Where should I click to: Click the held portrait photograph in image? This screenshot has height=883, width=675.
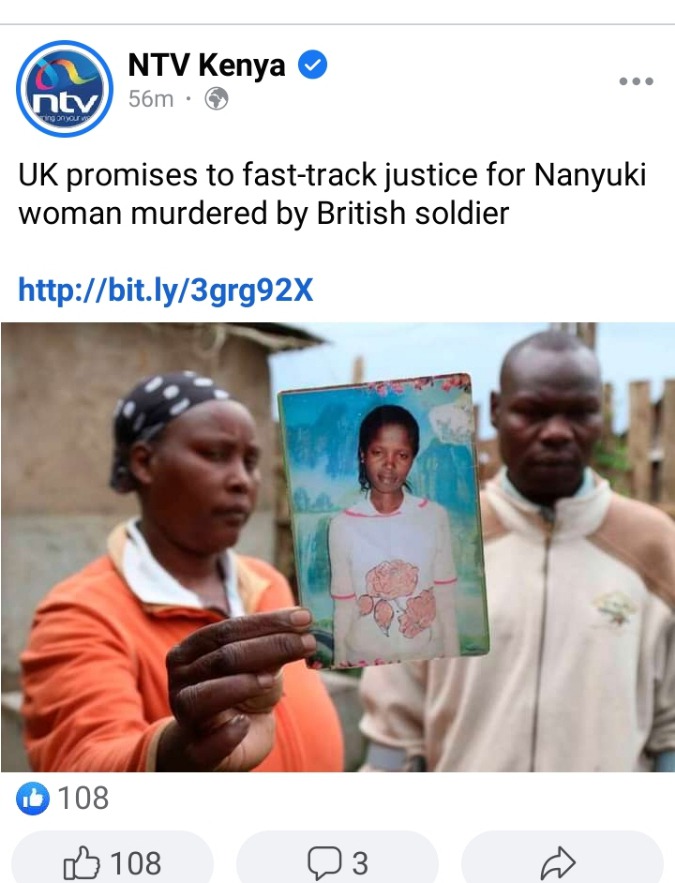pos(383,521)
